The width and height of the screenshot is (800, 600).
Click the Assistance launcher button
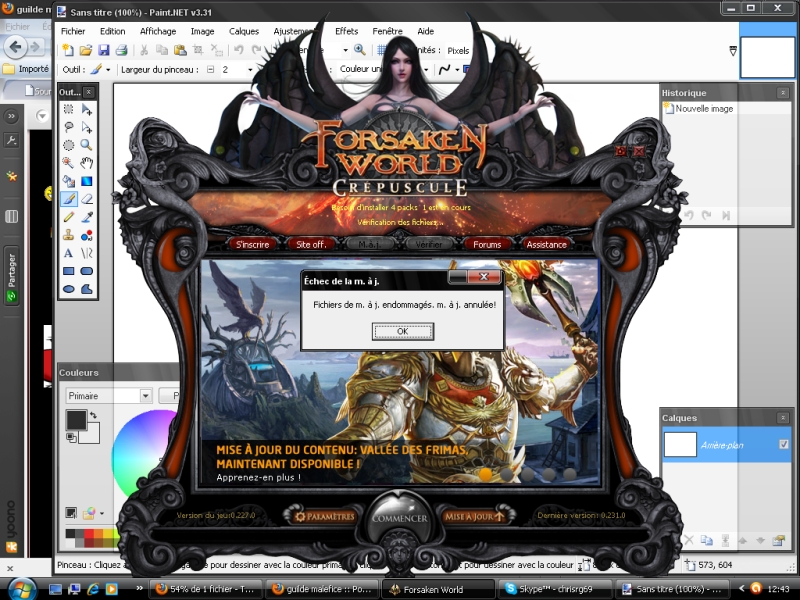point(546,244)
